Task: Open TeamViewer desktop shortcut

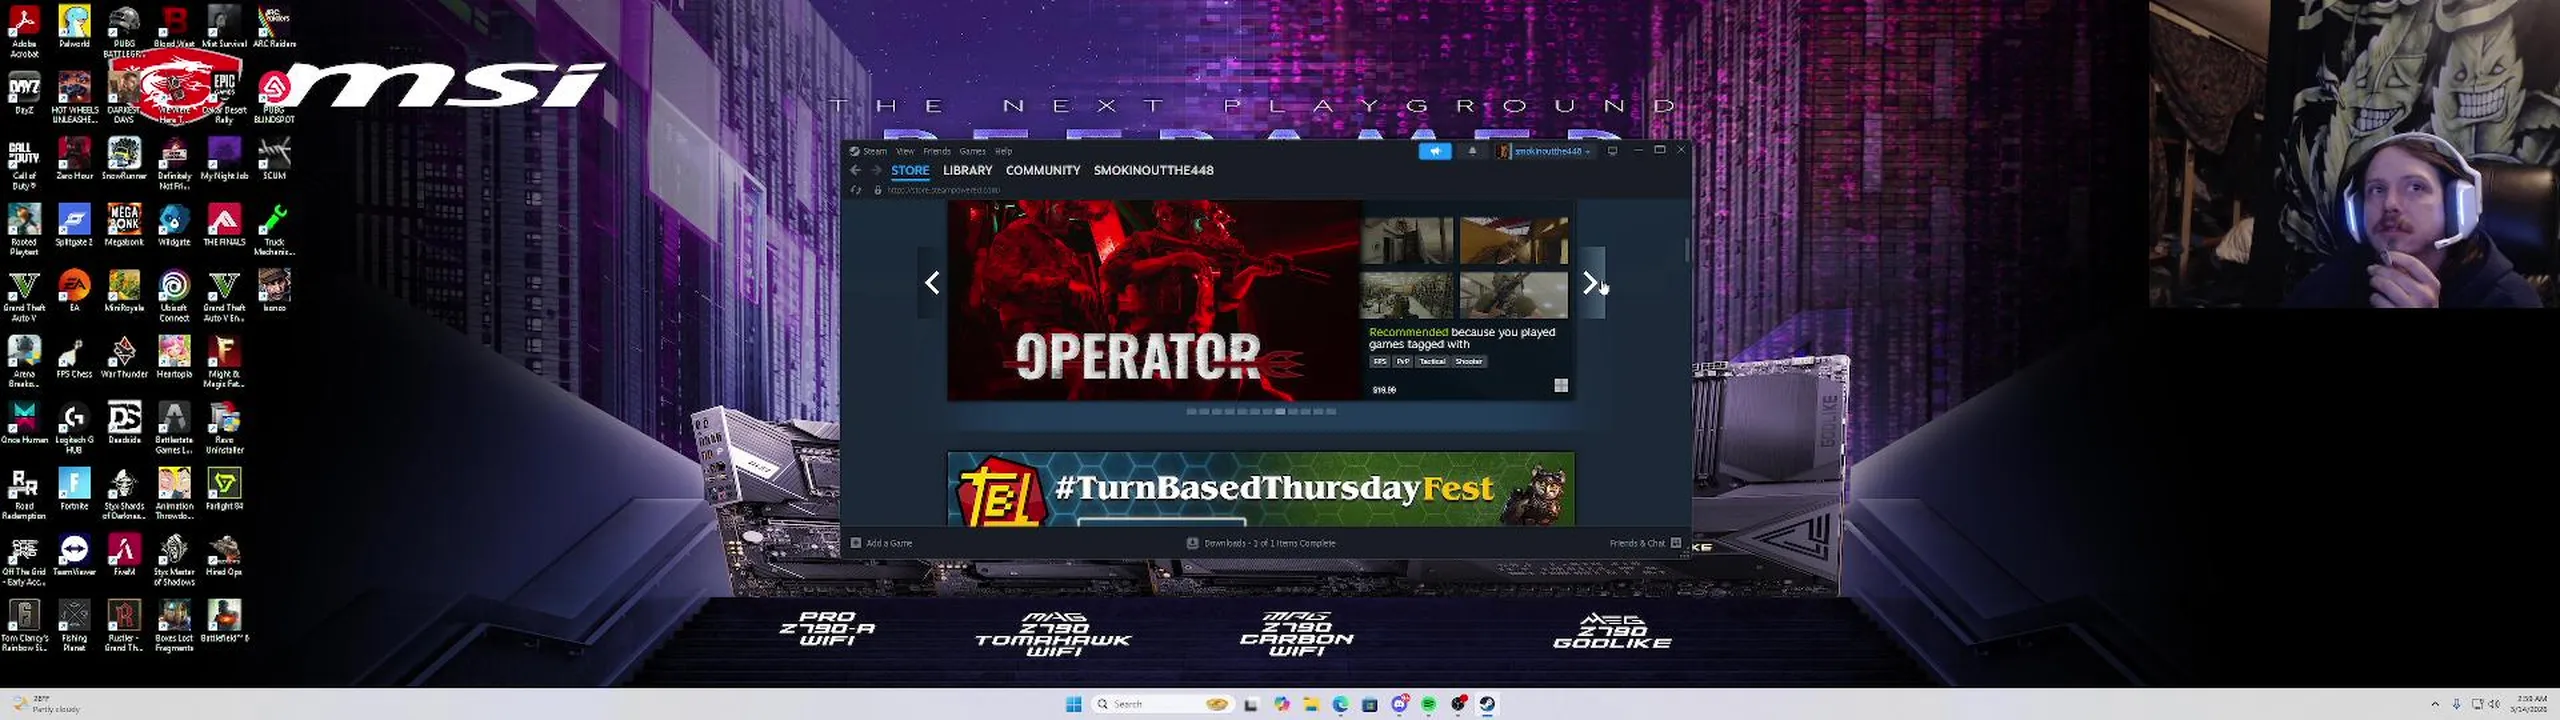Action: [74, 556]
